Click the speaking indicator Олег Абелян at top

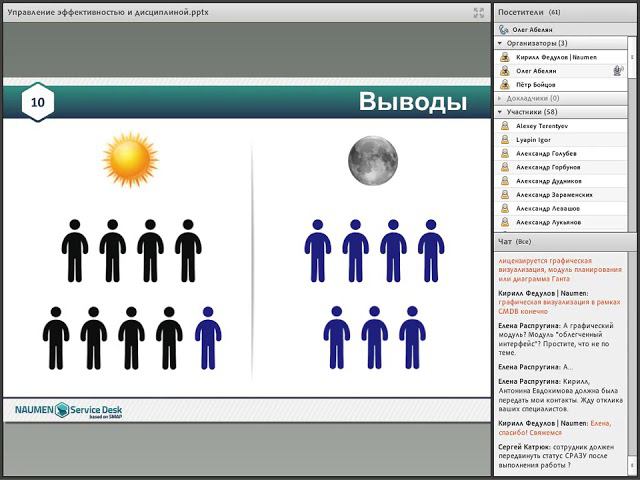click(565, 29)
